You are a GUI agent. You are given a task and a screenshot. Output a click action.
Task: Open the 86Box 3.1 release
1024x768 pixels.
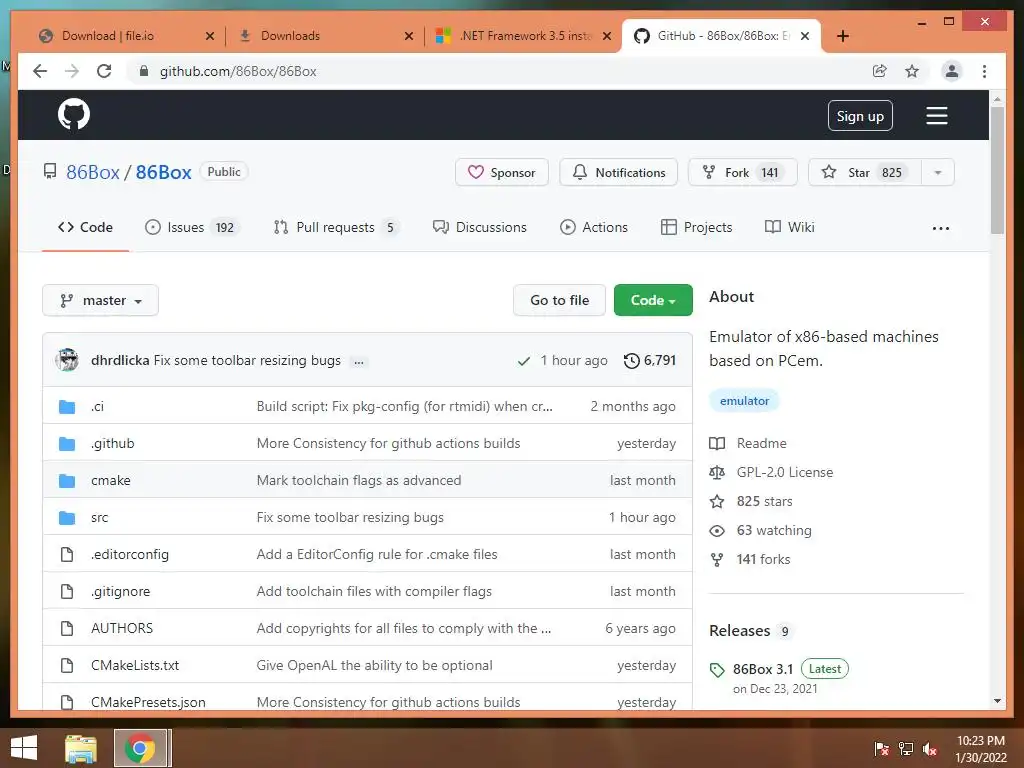coord(763,669)
